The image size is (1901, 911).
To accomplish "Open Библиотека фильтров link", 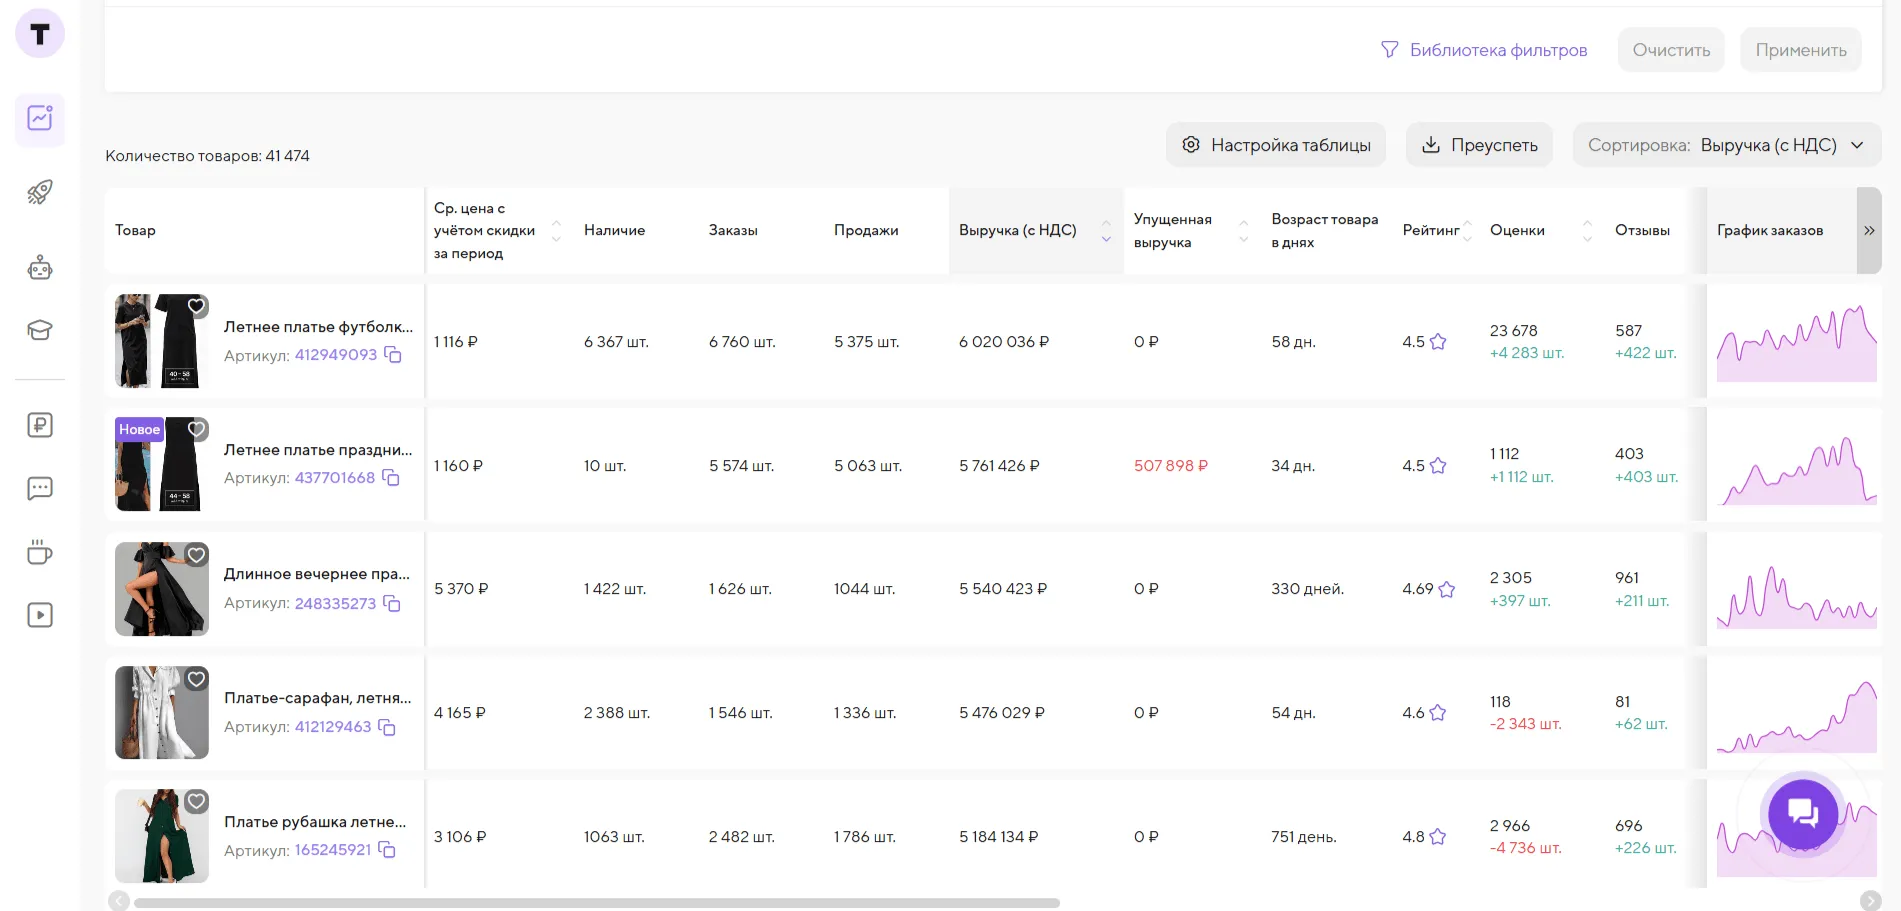I will click(x=1484, y=50).
